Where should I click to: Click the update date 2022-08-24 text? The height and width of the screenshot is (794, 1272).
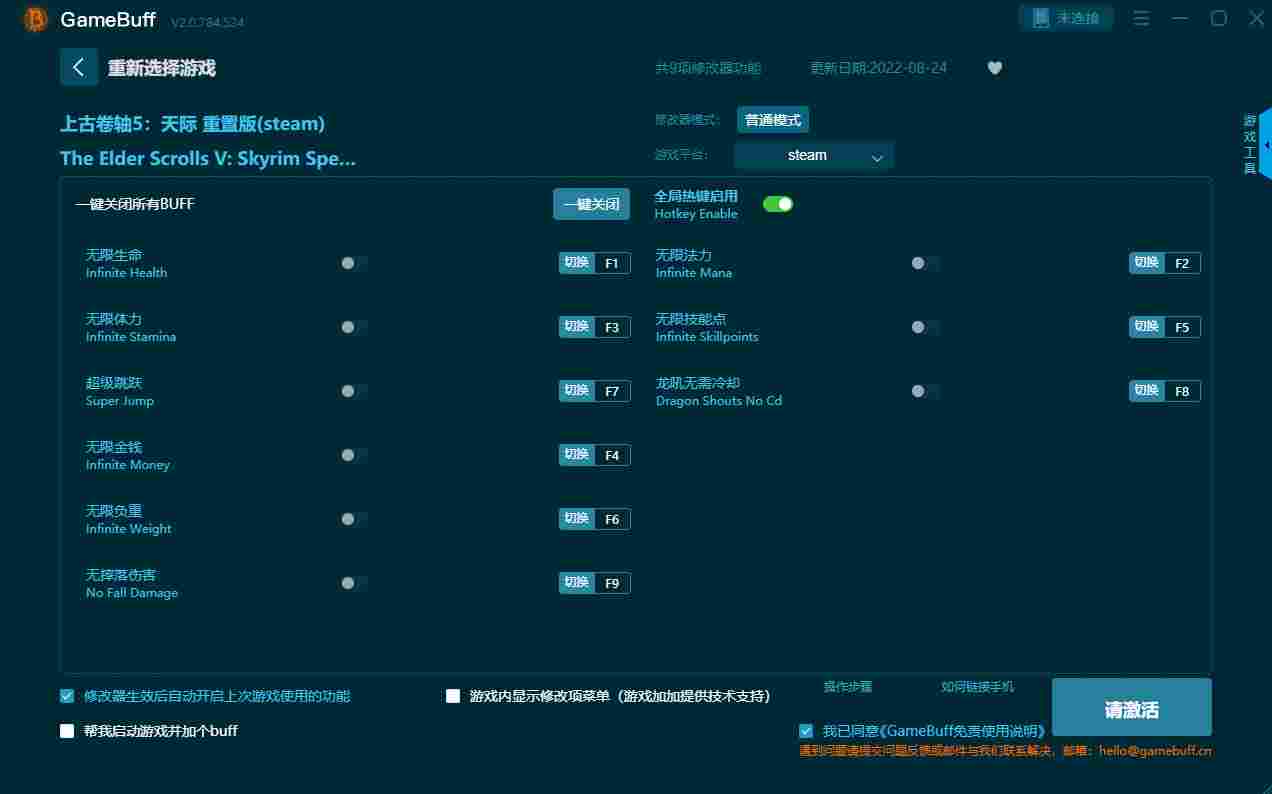879,68
